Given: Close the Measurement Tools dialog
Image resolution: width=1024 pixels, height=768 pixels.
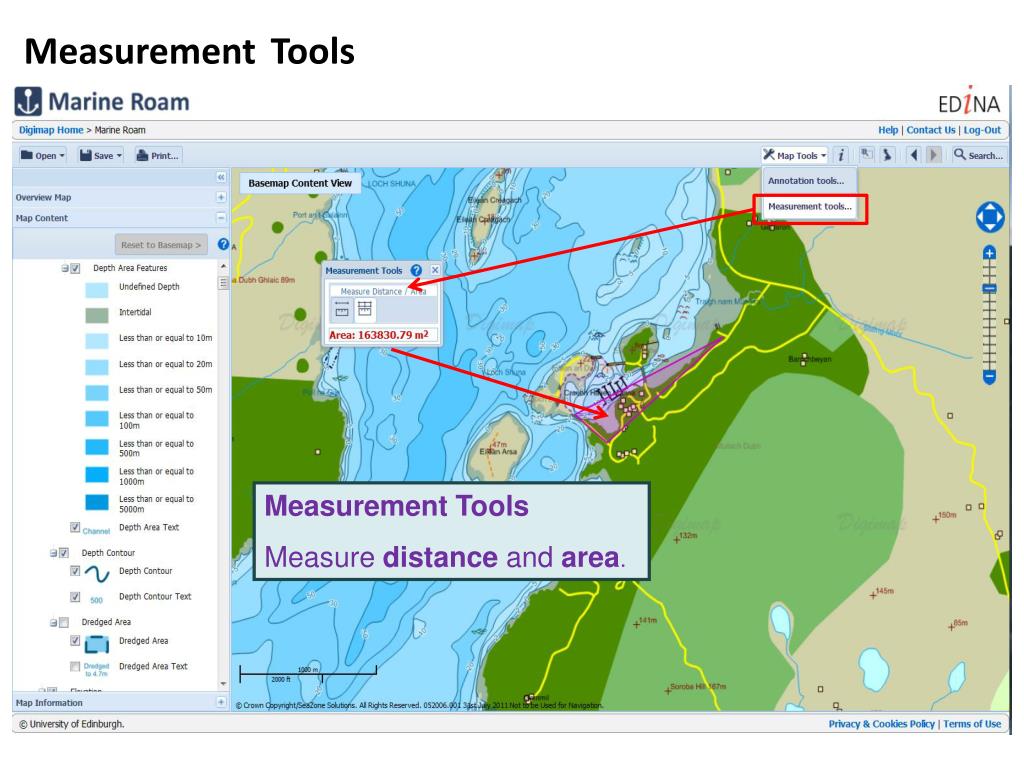Looking at the screenshot, I should click(435, 270).
